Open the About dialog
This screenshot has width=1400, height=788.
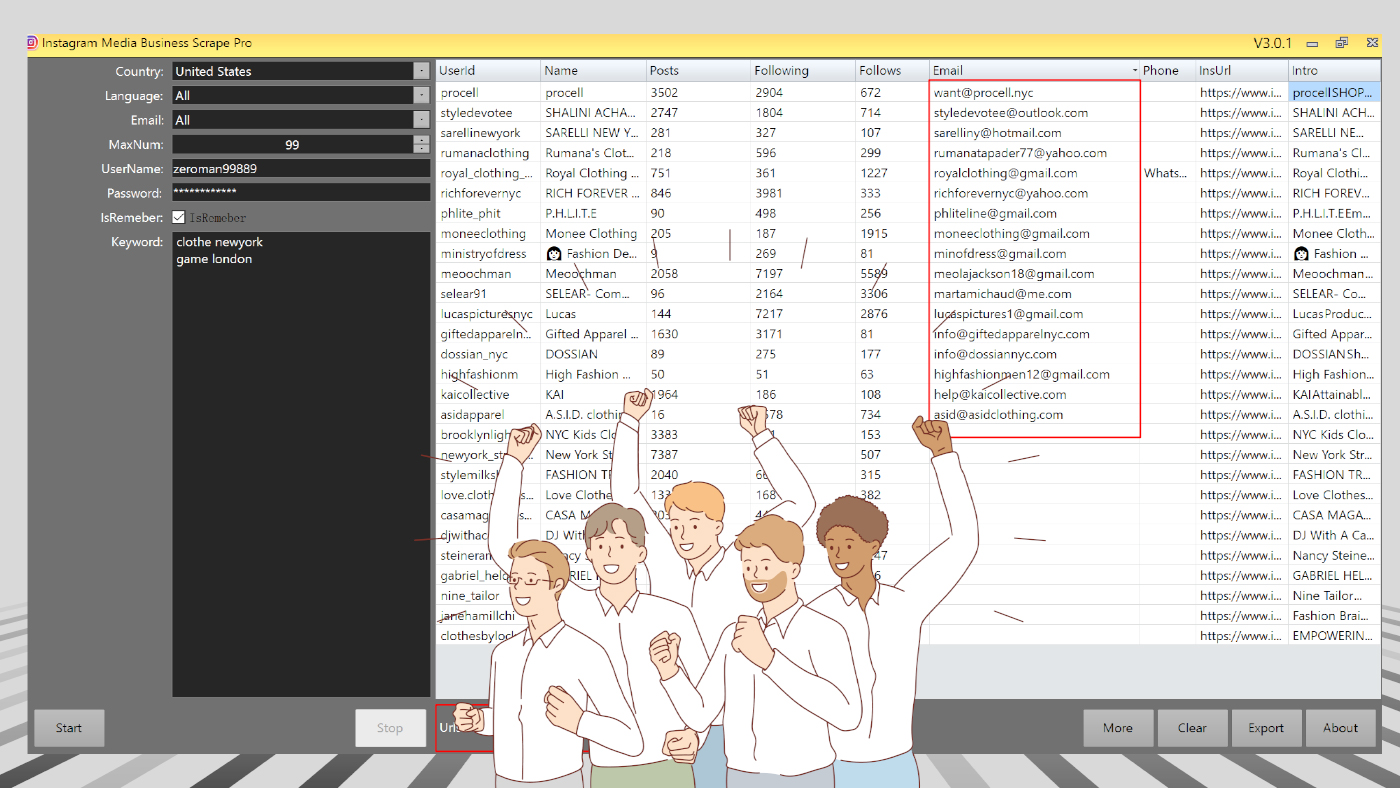[1340, 728]
